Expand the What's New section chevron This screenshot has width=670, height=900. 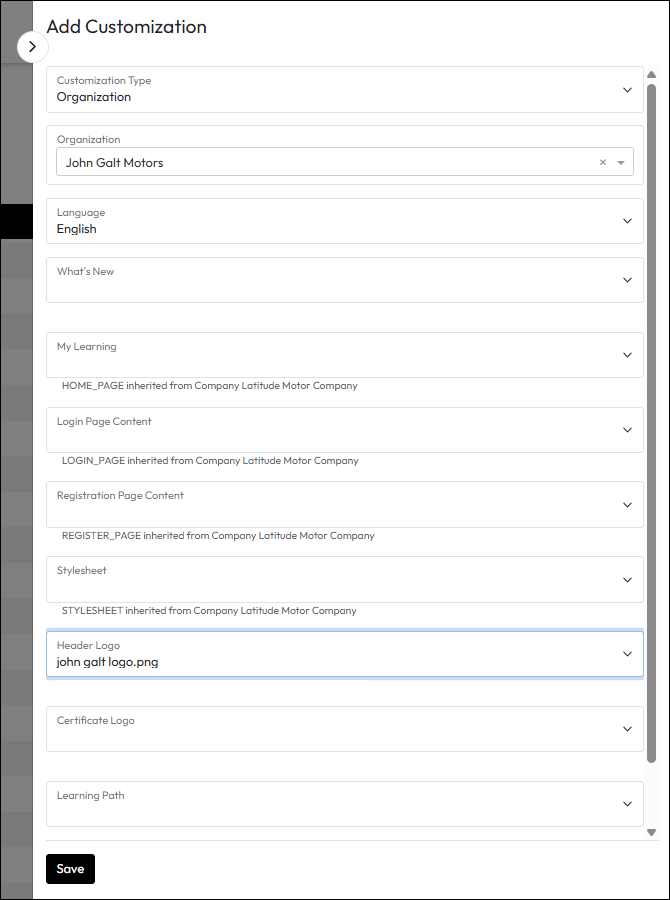(627, 280)
